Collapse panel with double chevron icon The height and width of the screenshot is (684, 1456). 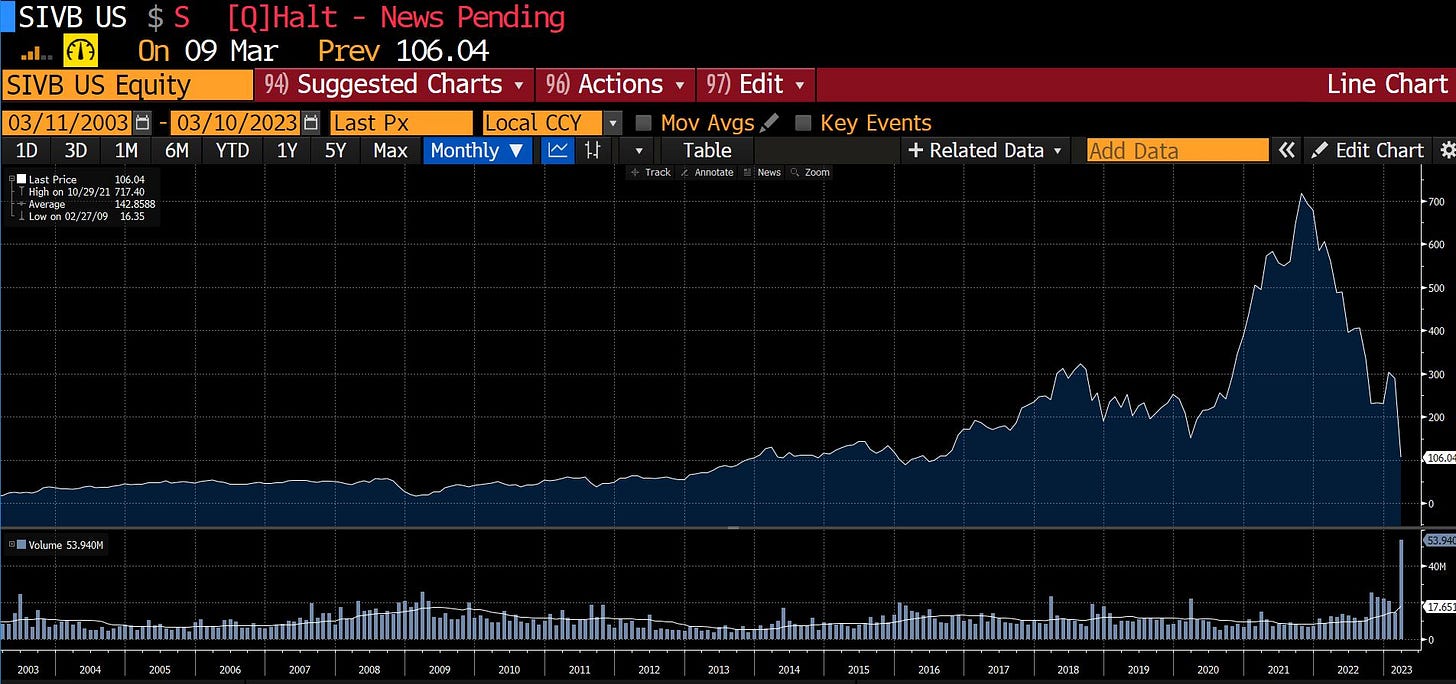(1286, 150)
